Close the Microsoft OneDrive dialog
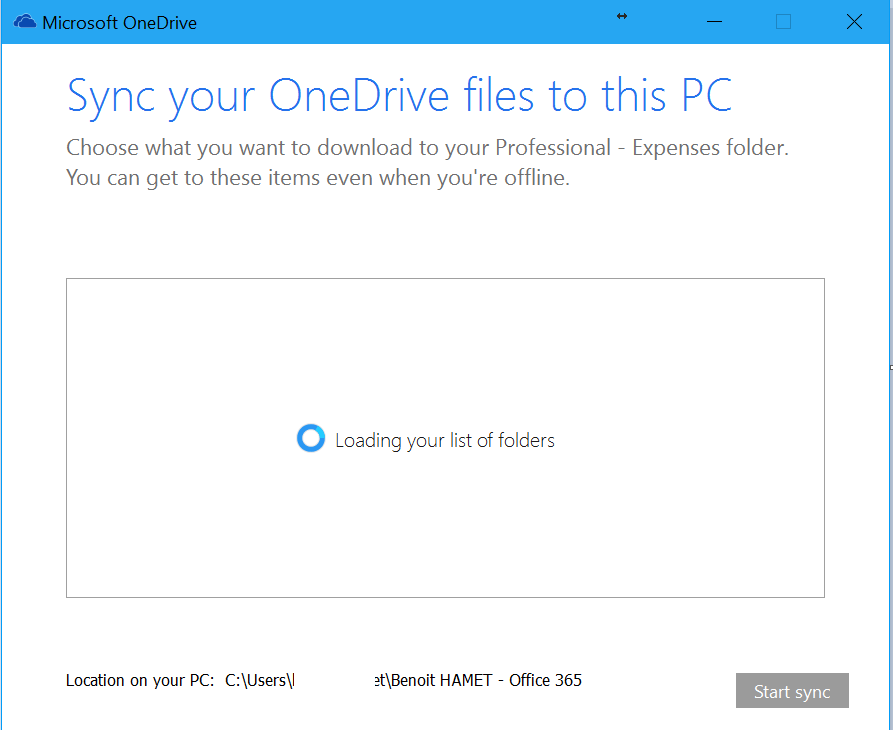 pyautogui.click(x=853, y=22)
